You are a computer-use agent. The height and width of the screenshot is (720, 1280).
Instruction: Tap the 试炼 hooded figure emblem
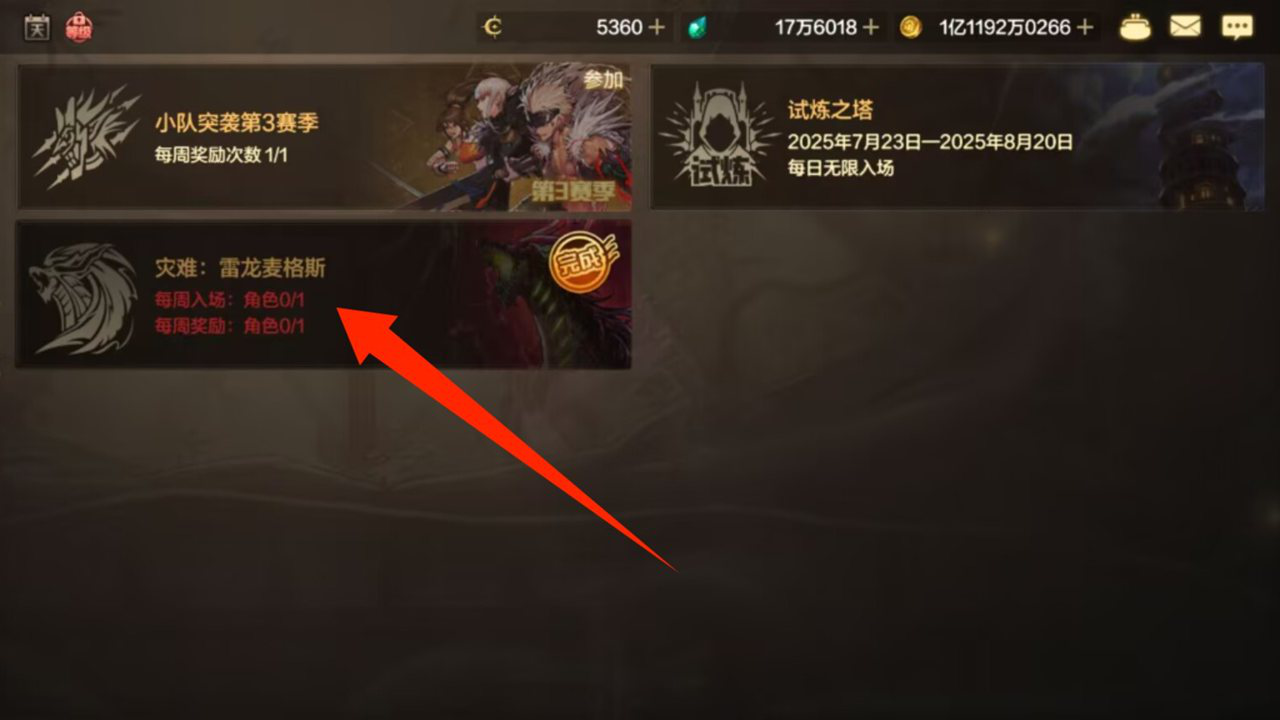(719, 136)
